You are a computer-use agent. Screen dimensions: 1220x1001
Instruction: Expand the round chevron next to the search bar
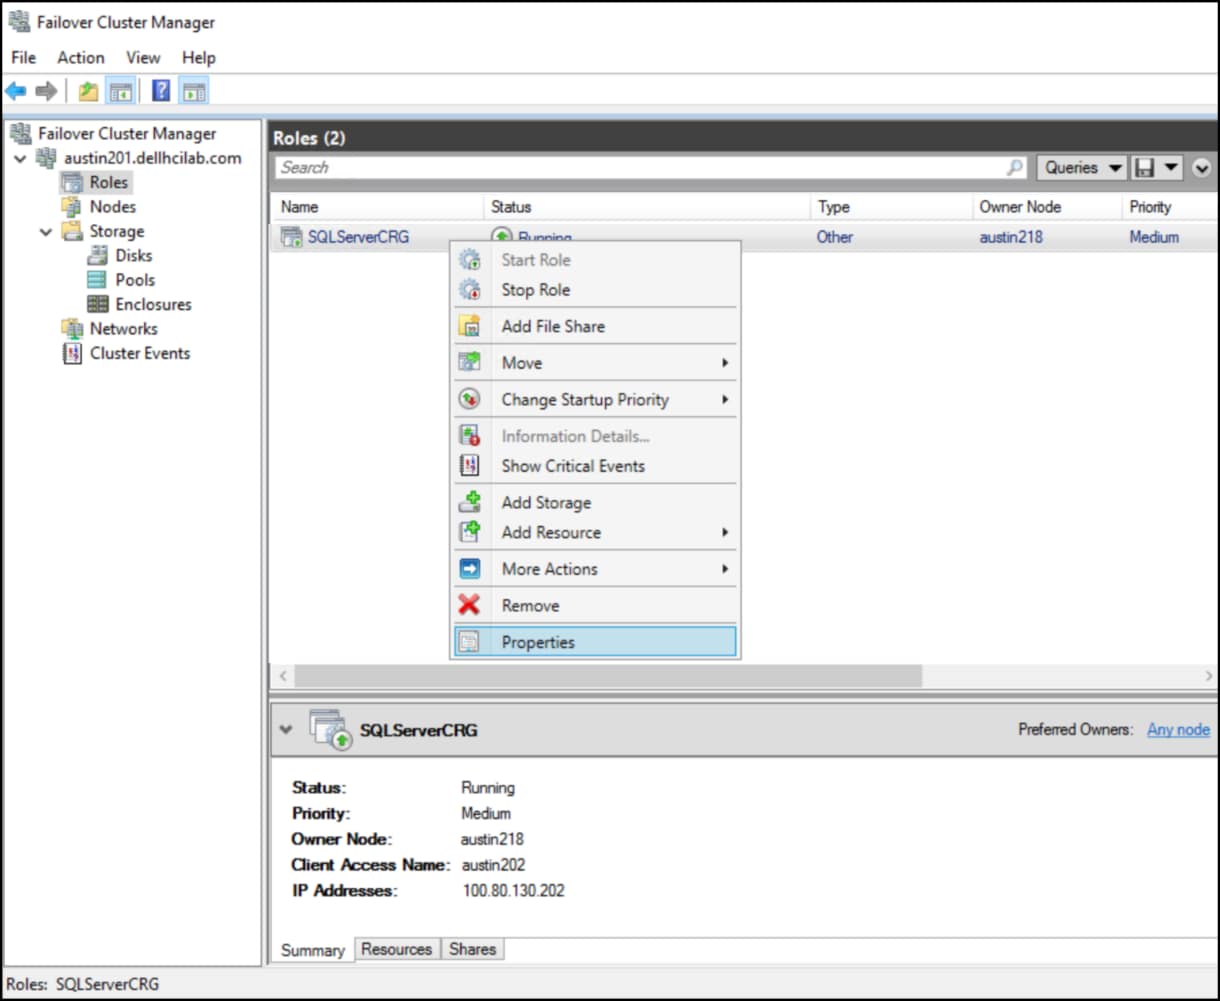(1201, 168)
